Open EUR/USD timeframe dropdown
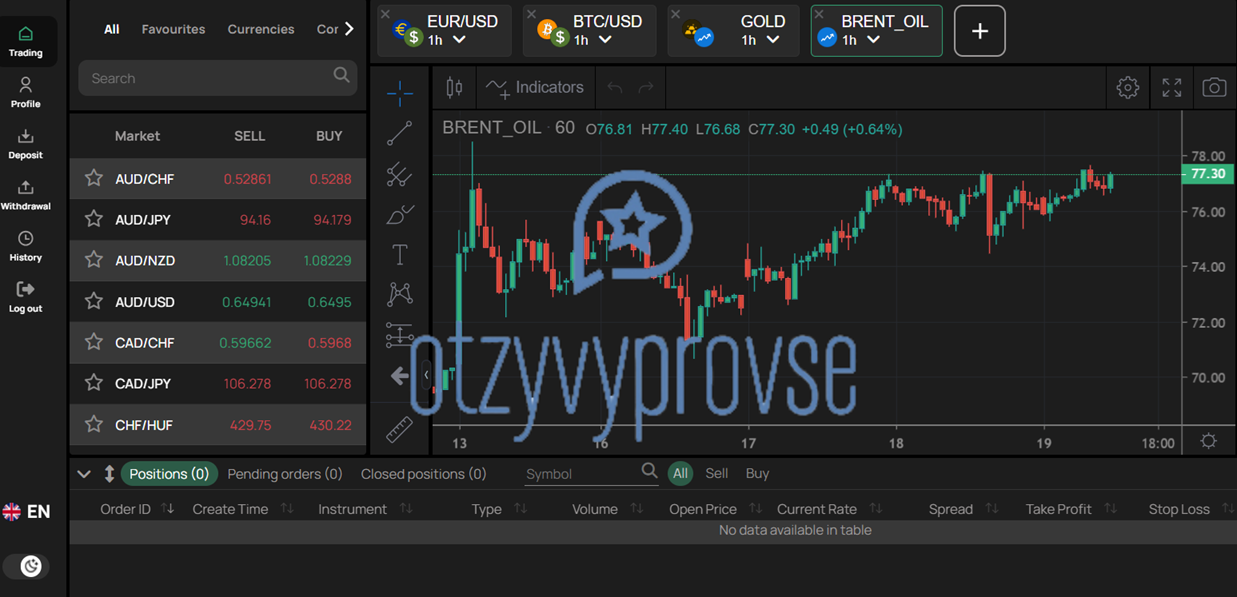This screenshot has width=1237, height=597. [x=459, y=40]
